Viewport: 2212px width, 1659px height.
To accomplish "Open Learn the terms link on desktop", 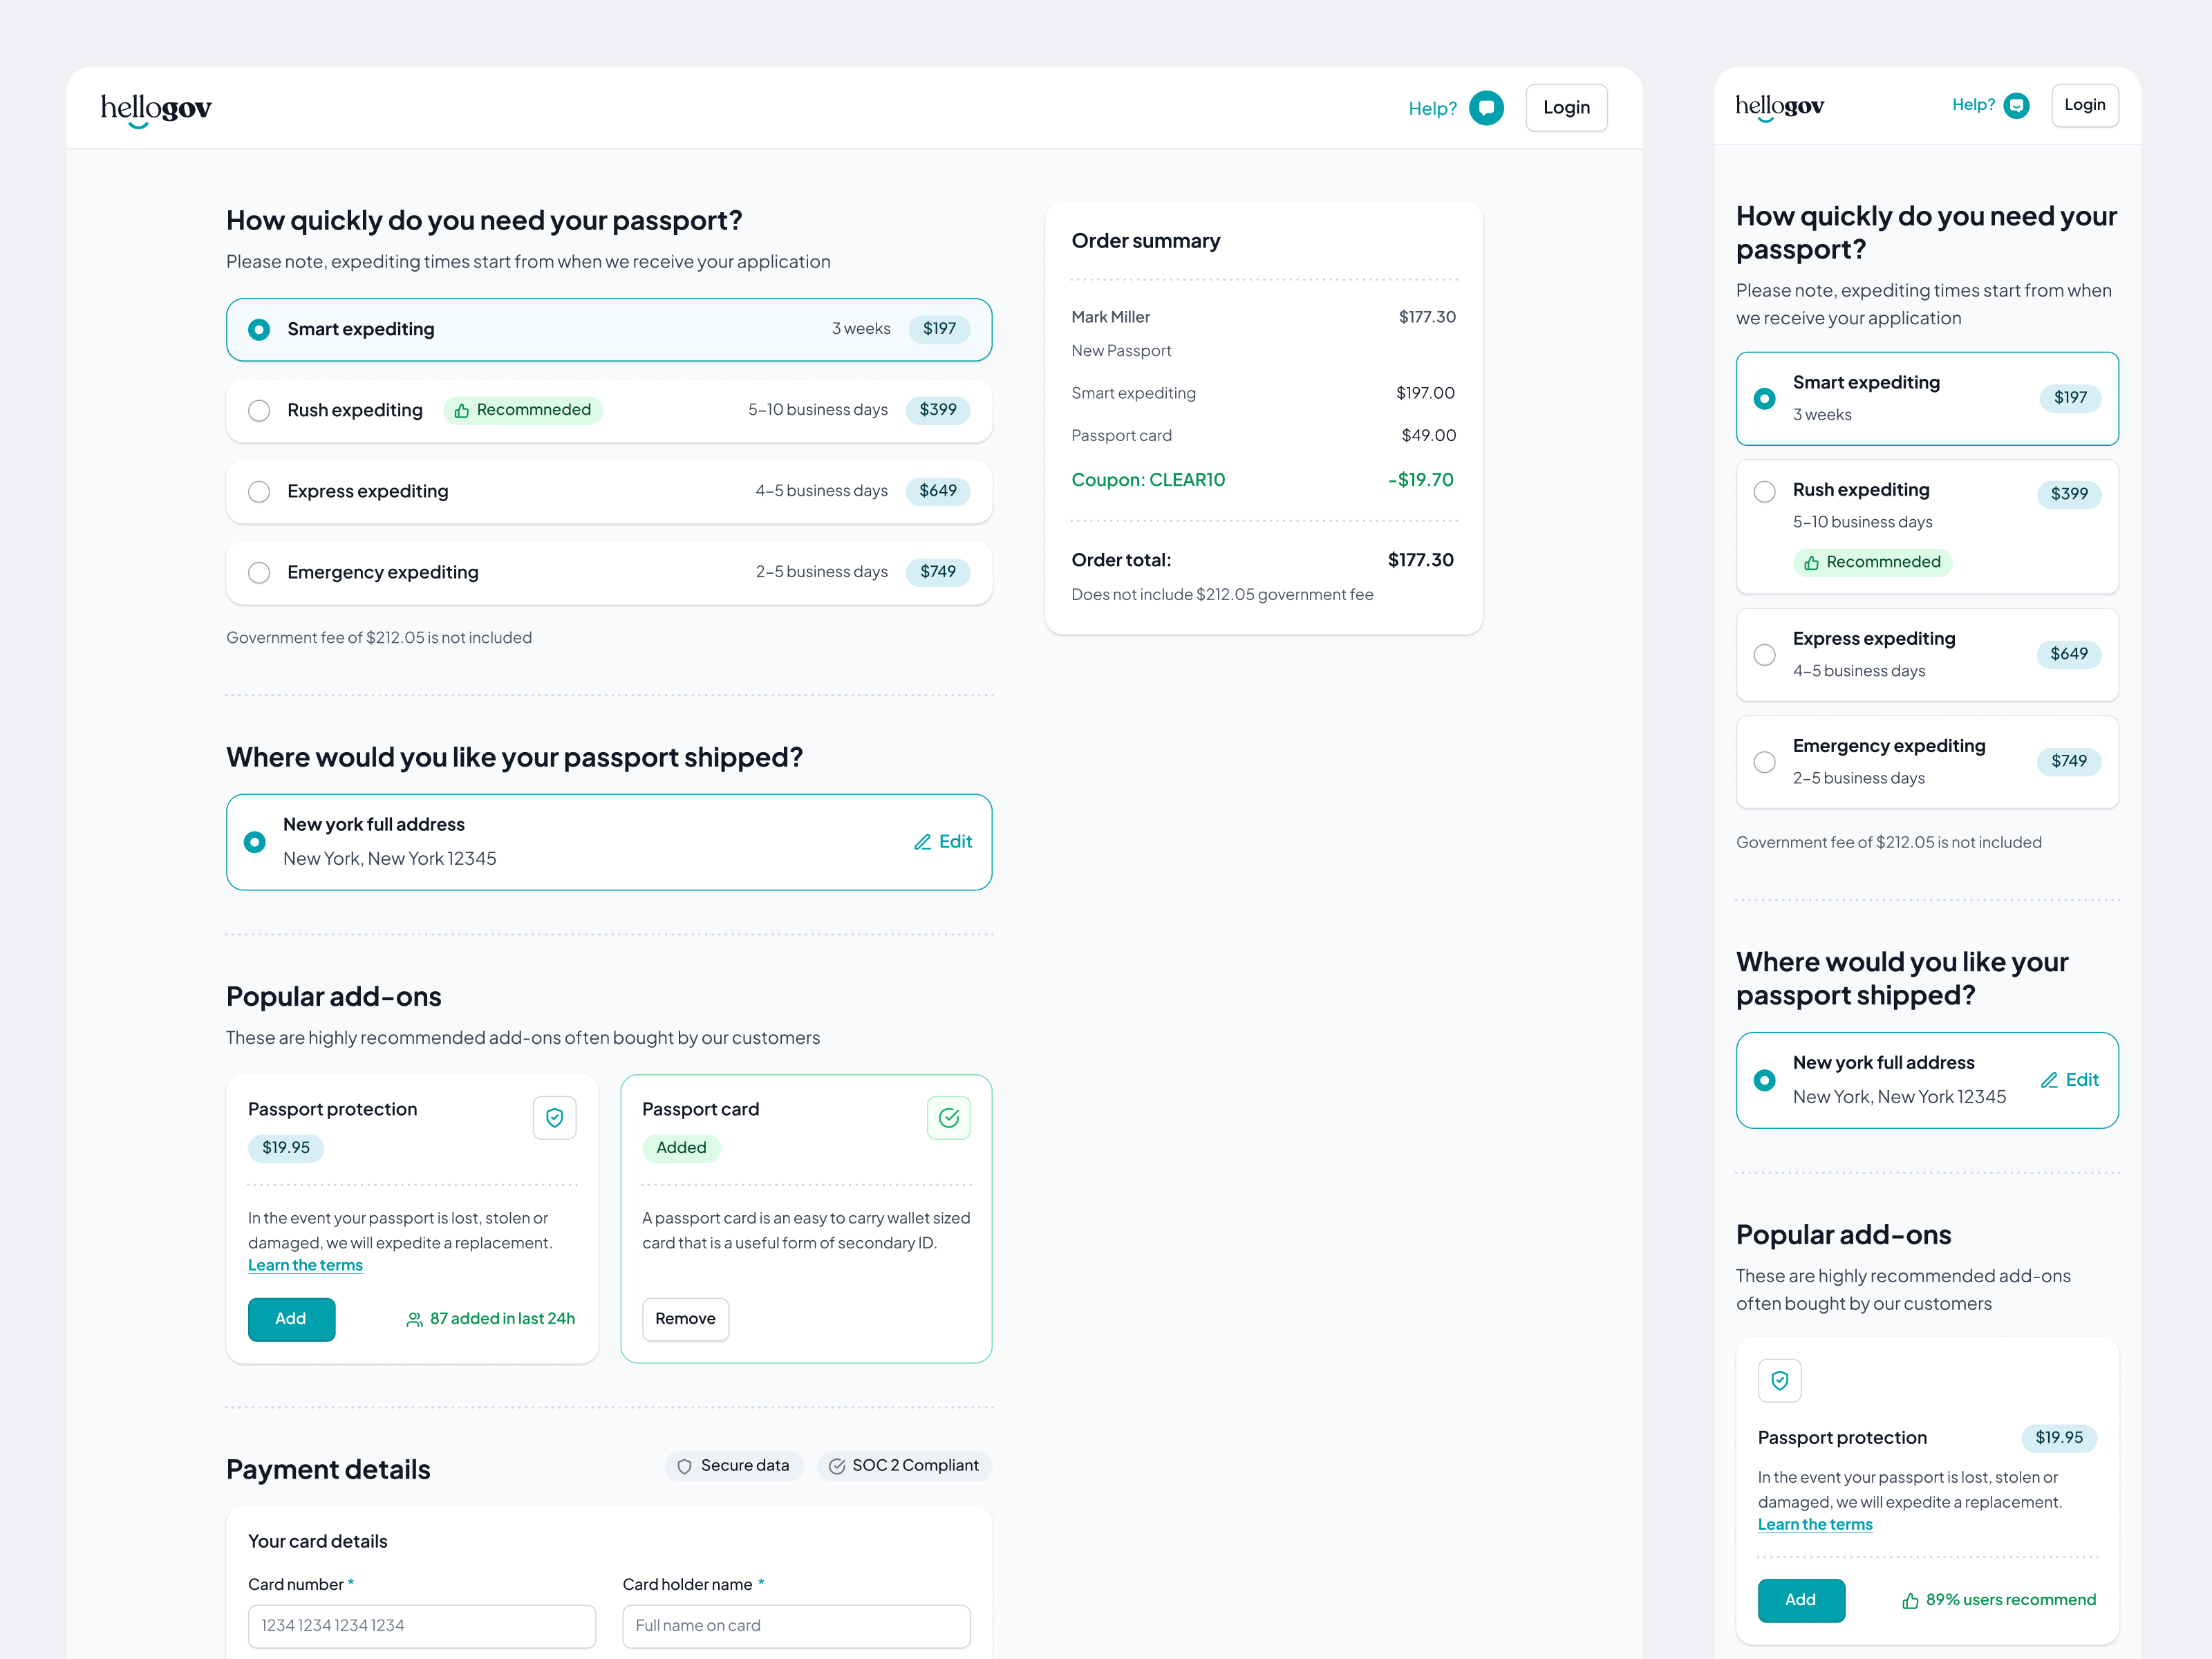I will pos(305,1265).
